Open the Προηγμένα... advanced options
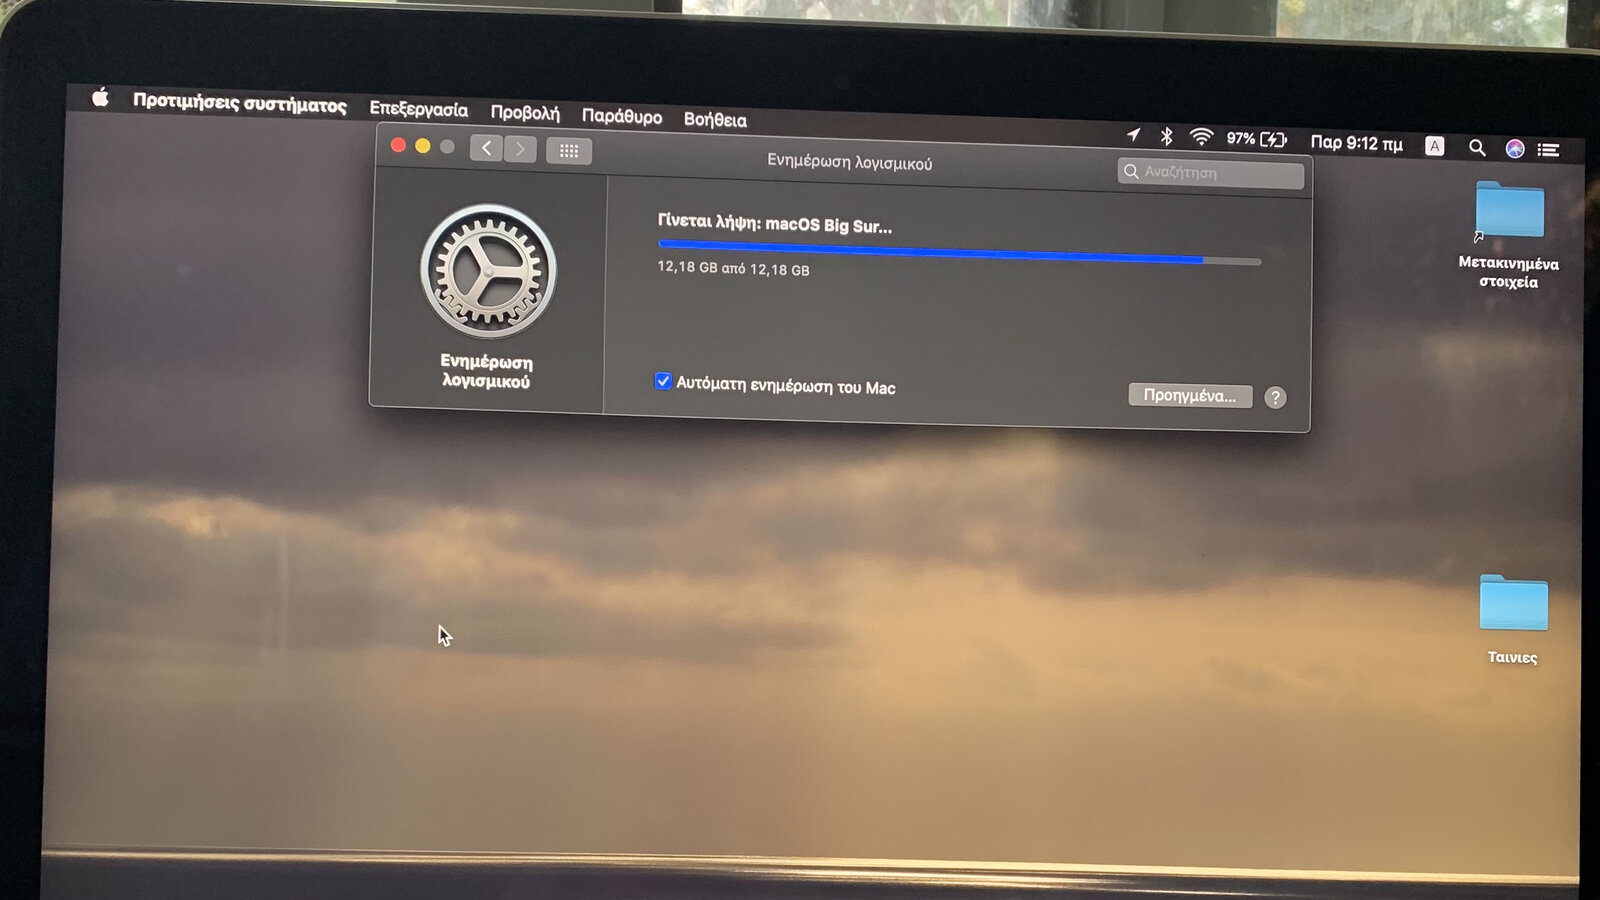 1190,395
